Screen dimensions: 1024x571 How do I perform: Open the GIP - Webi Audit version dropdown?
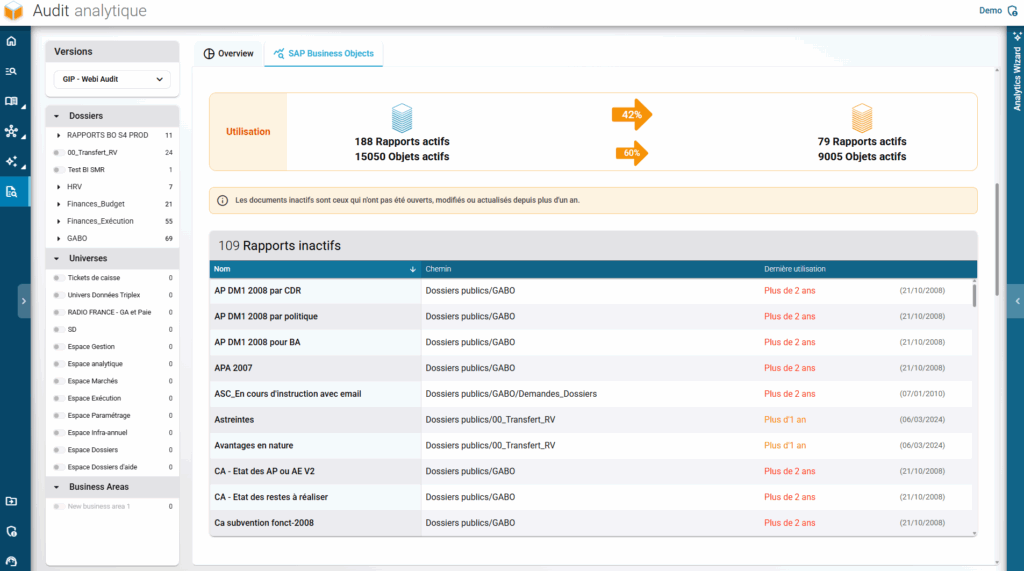tap(112, 79)
